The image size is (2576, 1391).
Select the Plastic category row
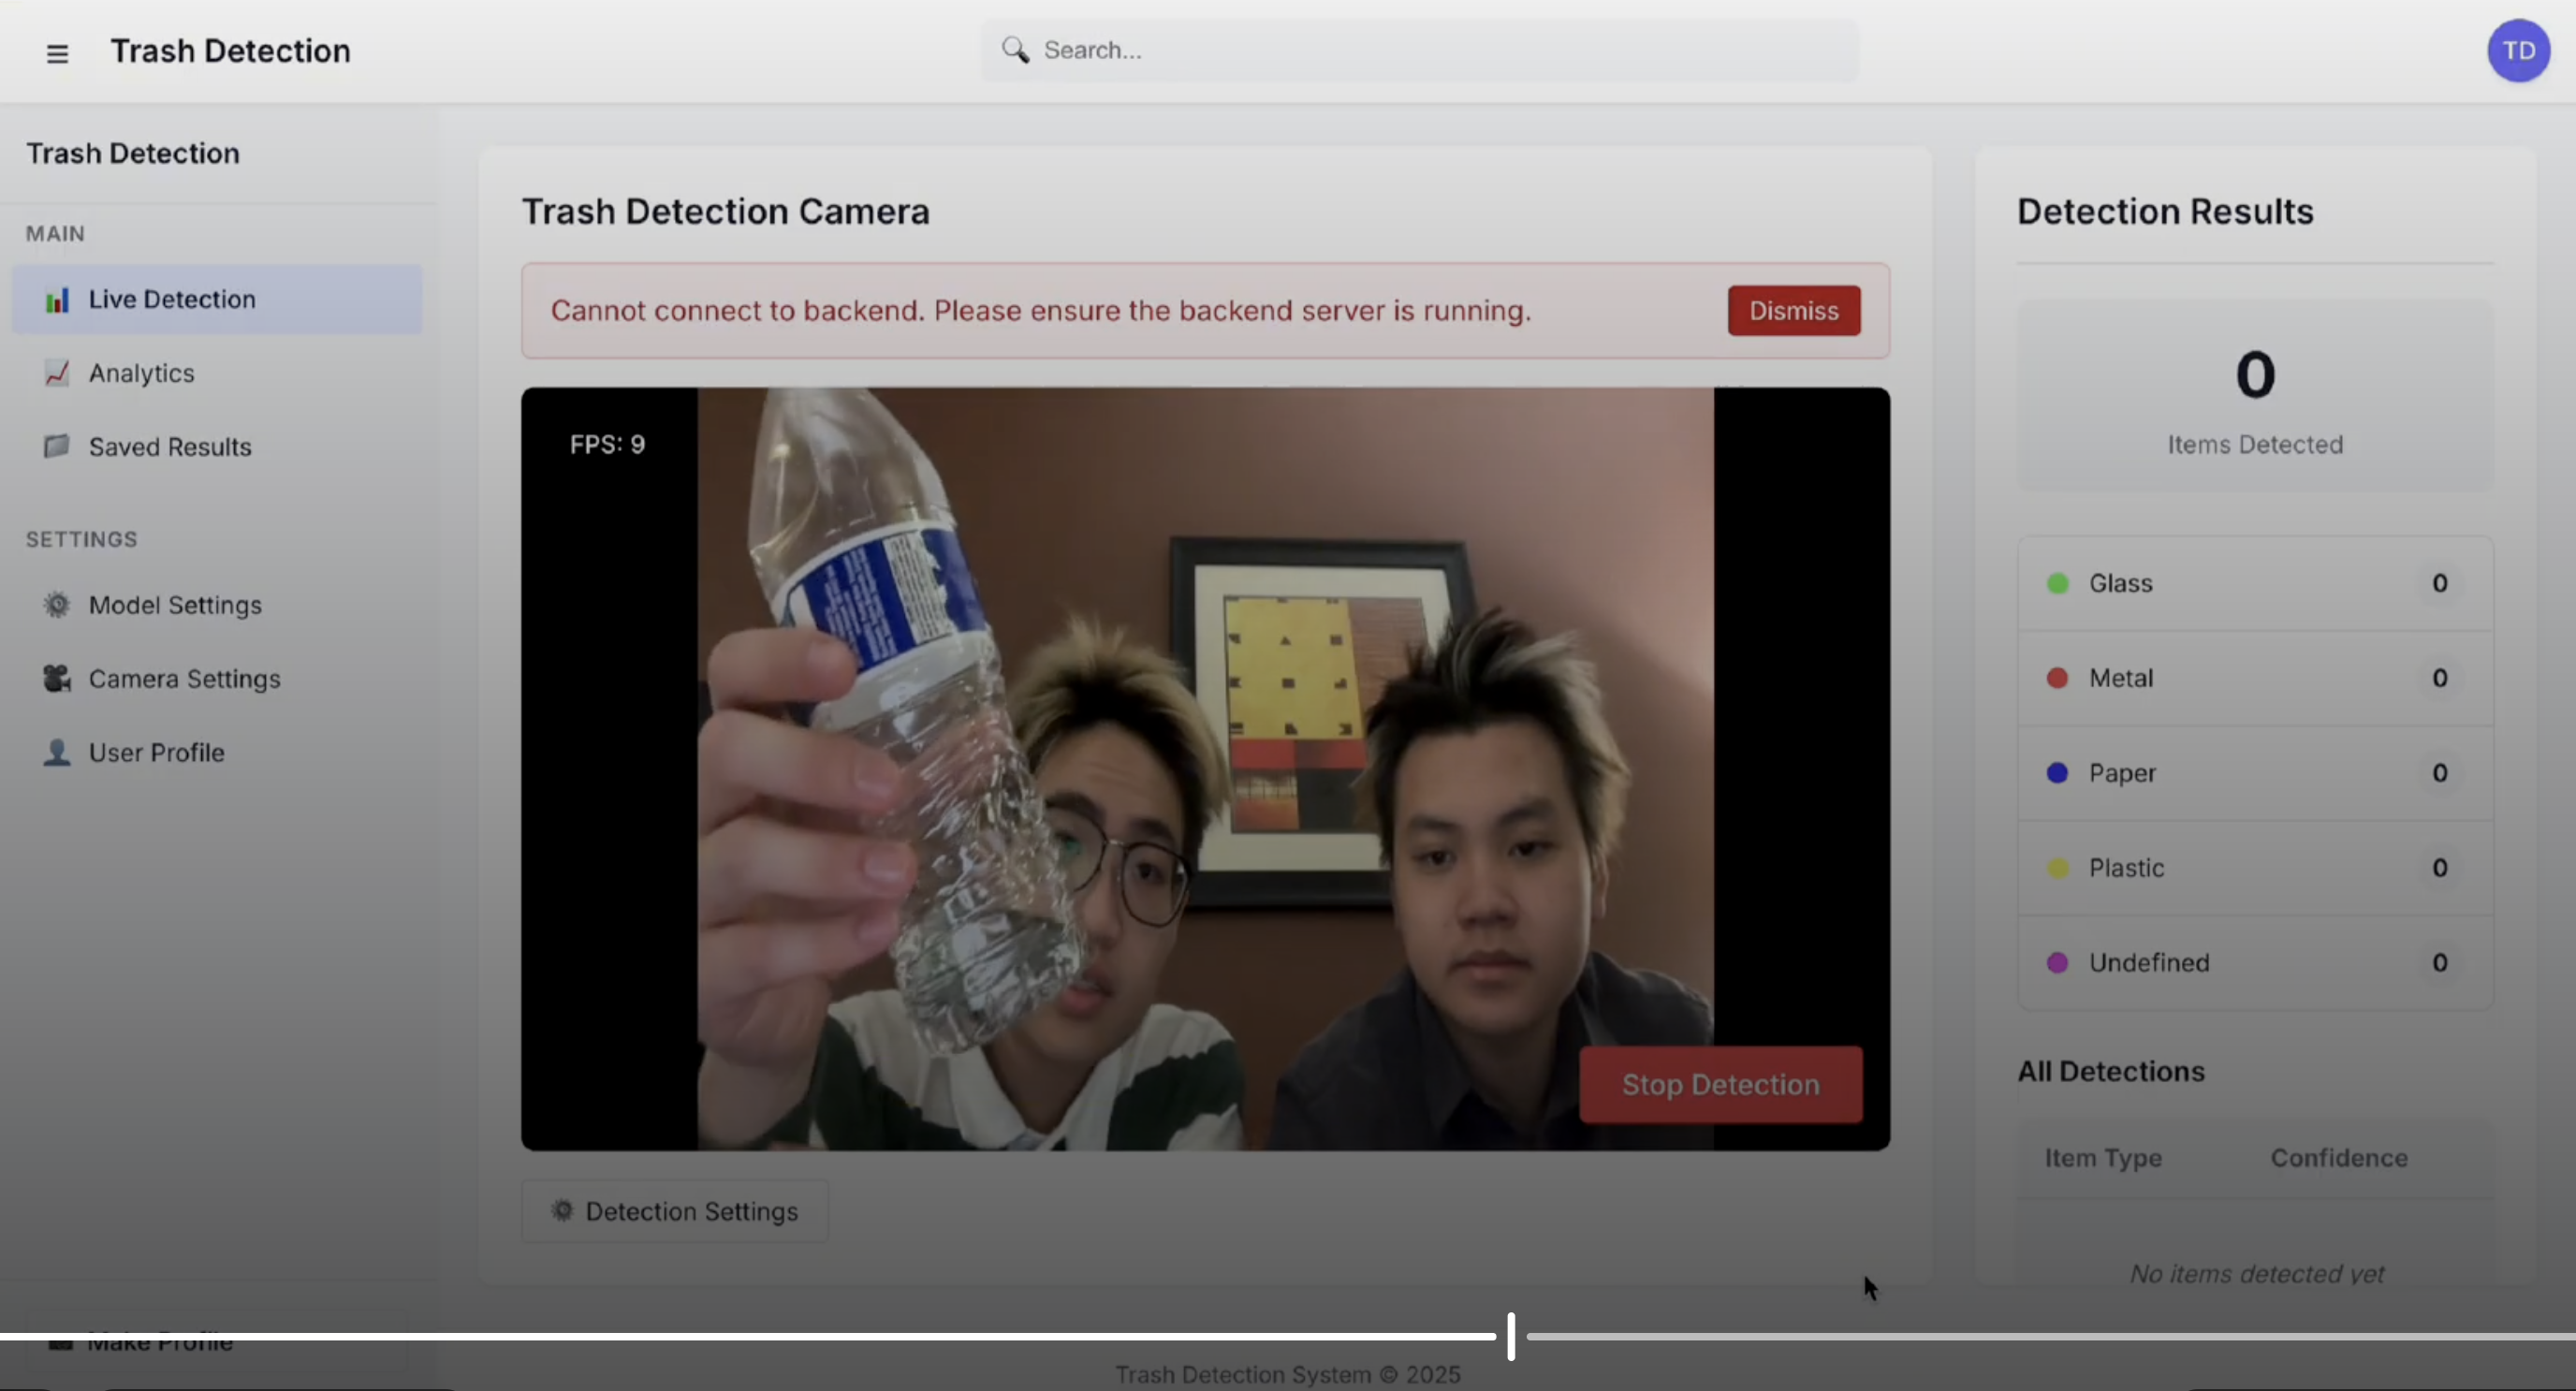pos(2254,868)
